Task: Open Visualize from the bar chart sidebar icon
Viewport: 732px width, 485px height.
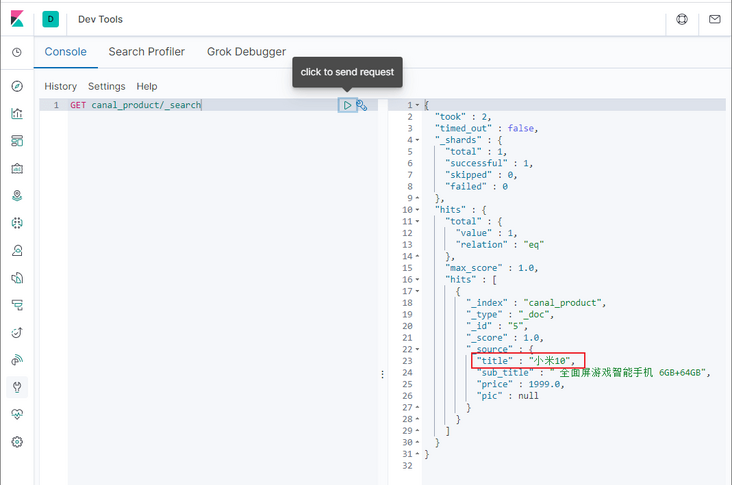Action: point(17,113)
